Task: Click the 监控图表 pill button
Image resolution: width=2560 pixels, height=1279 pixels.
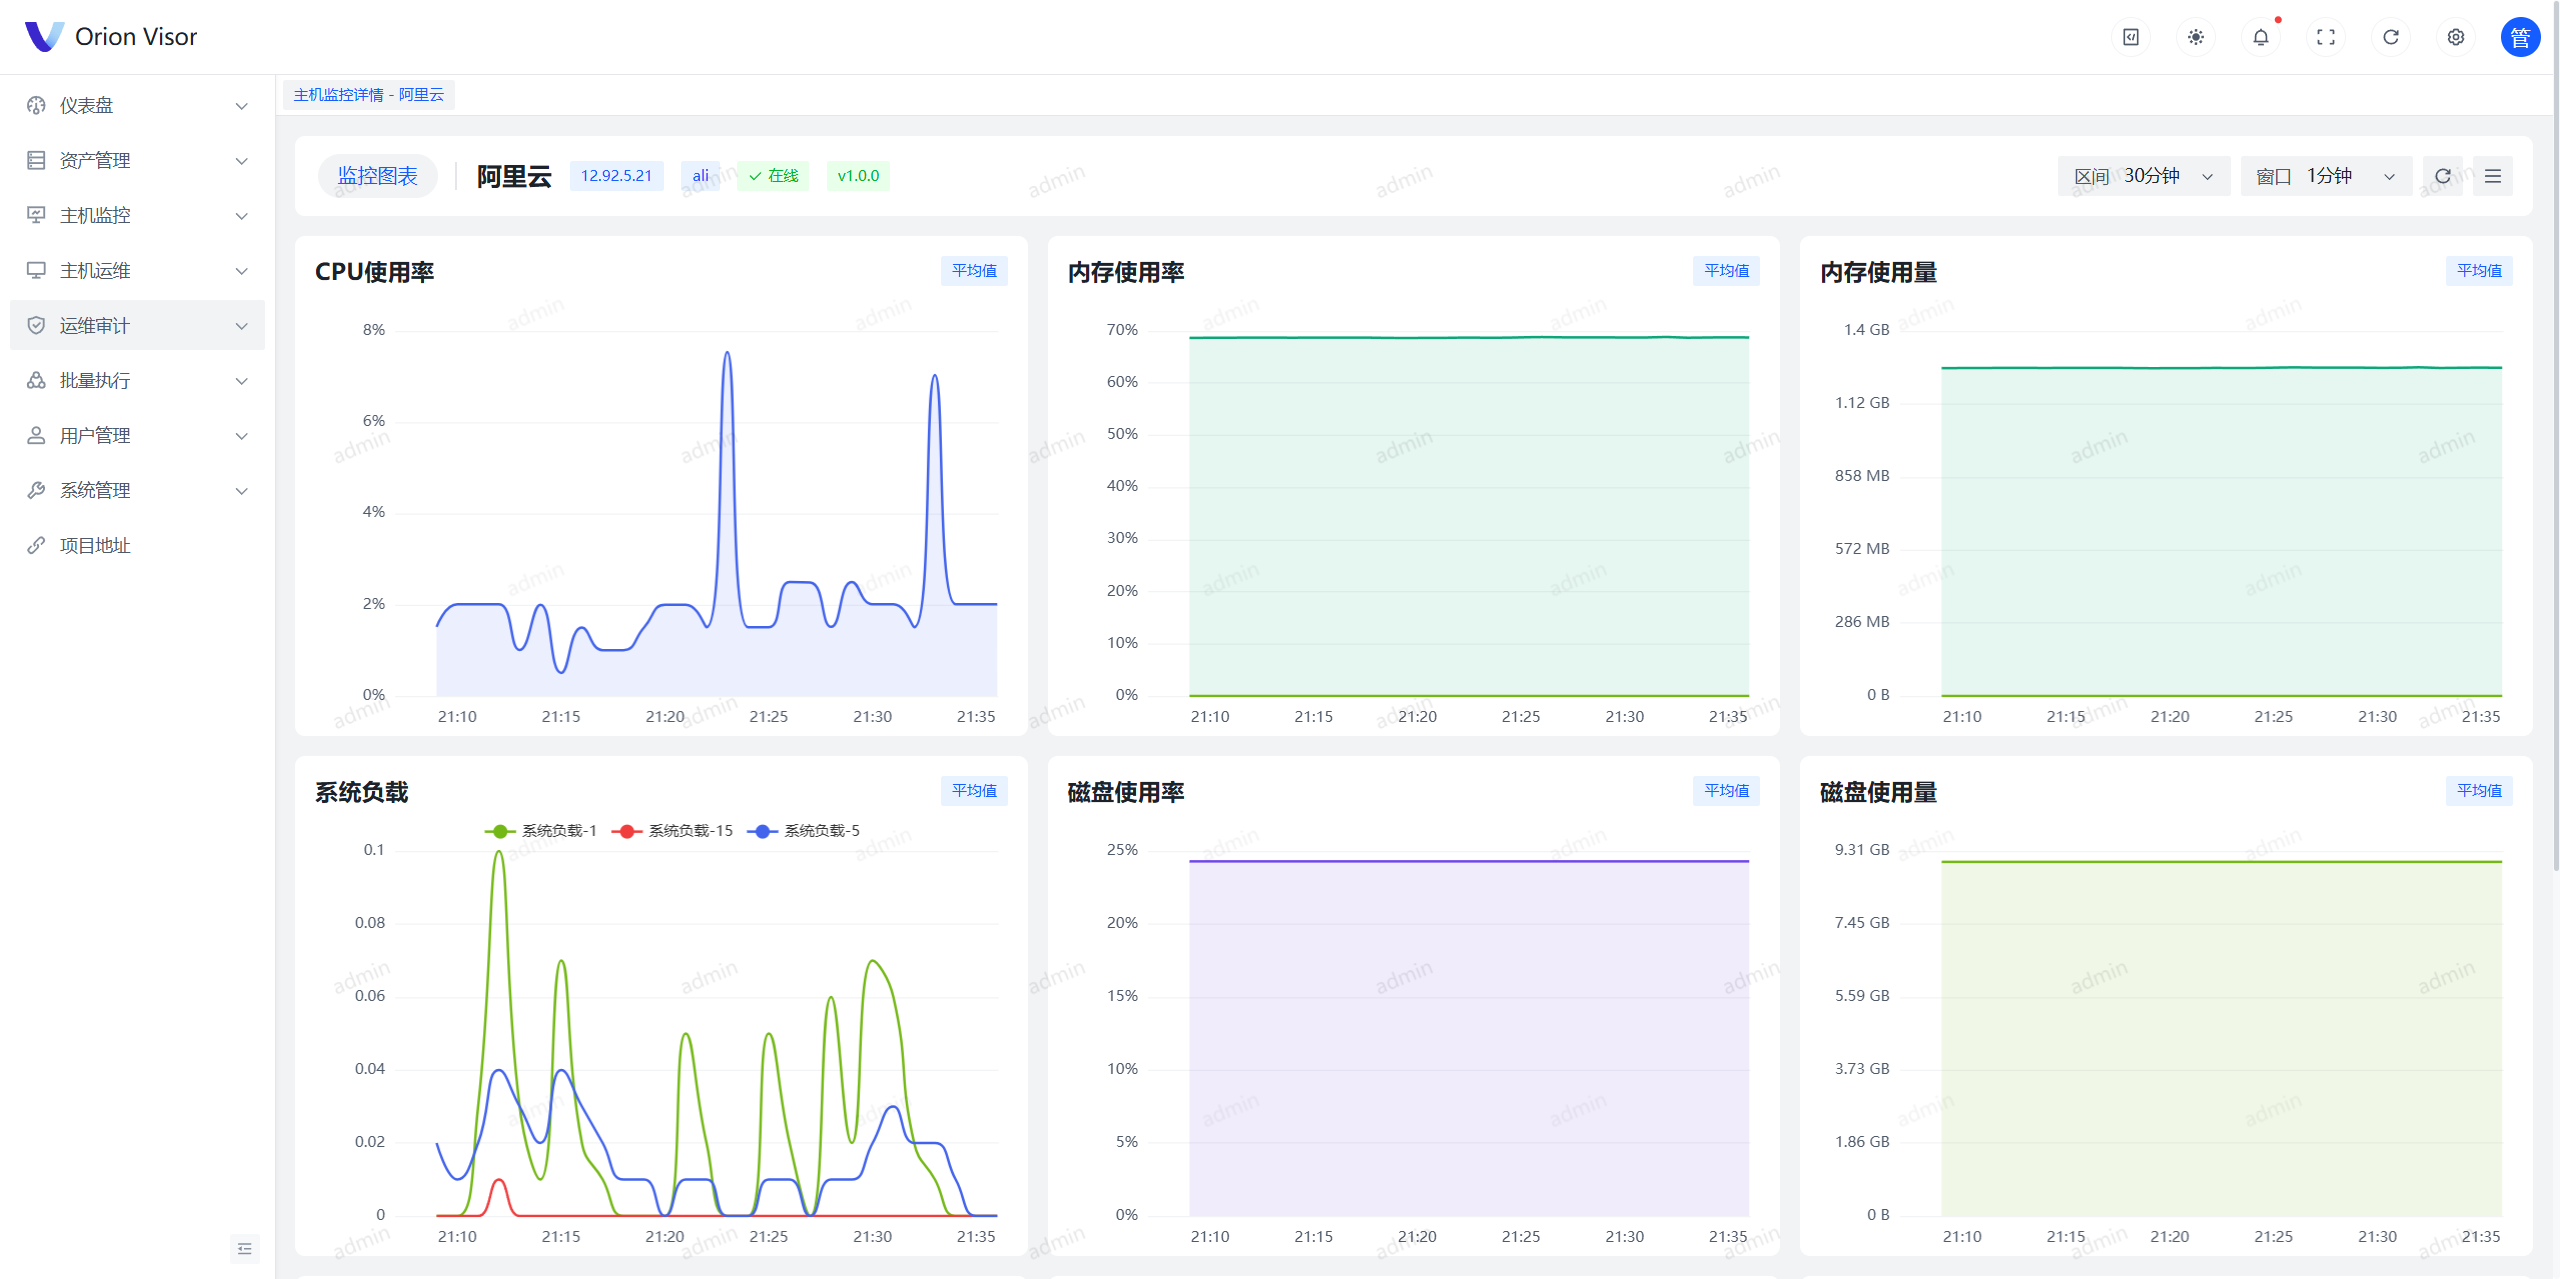Action: 377,176
